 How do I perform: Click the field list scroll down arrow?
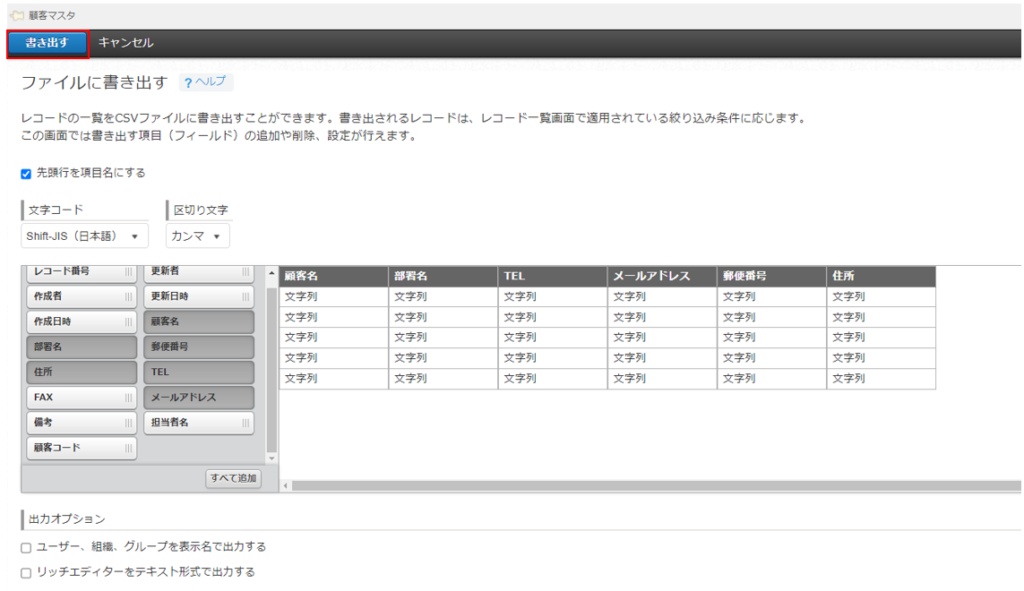pos(271,457)
